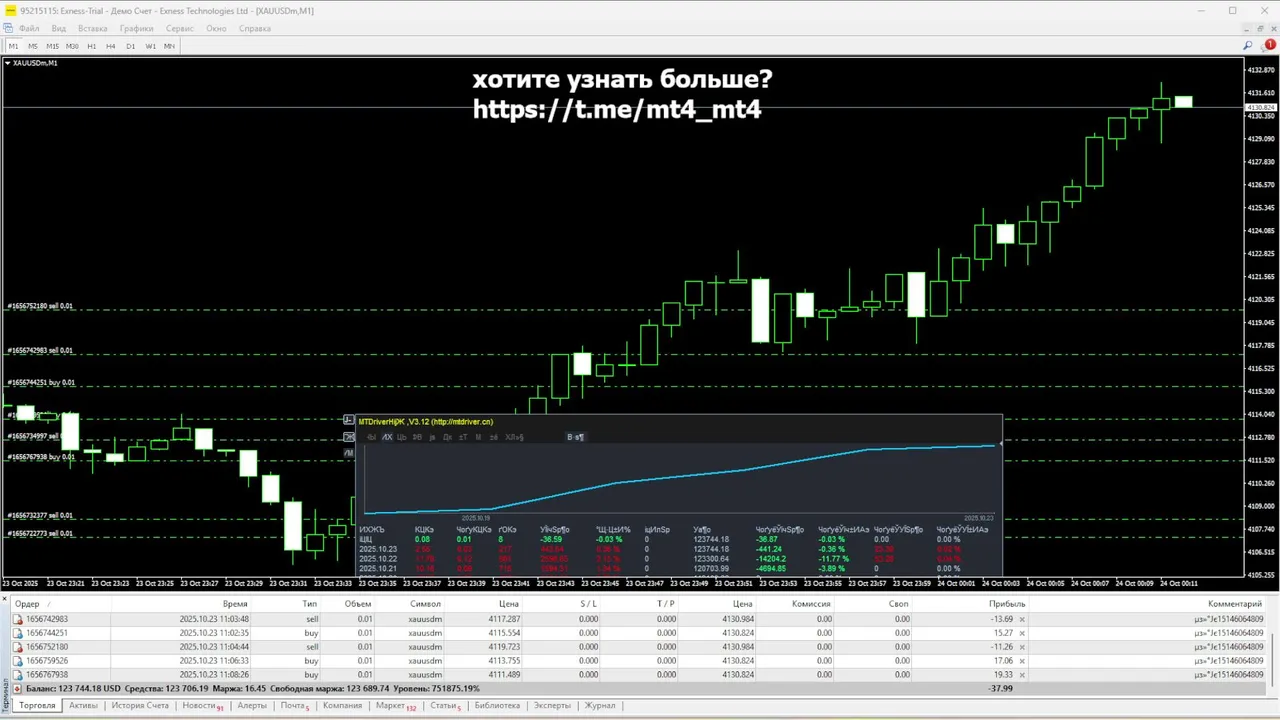
Task: Open the Файл menu
Action: (29, 28)
